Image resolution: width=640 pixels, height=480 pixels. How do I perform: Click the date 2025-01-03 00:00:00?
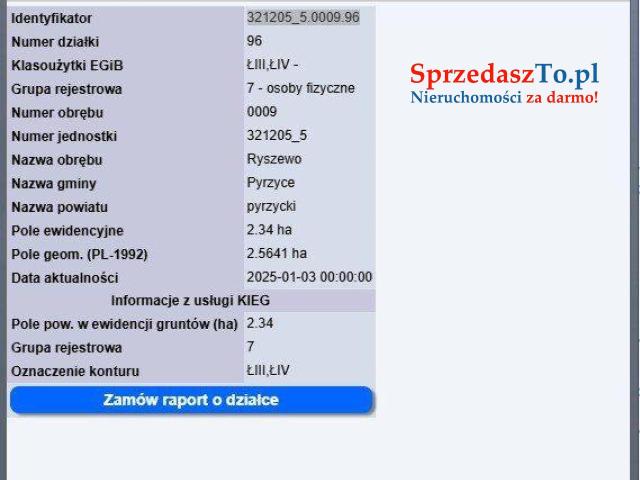pyautogui.click(x=309, y=277)
